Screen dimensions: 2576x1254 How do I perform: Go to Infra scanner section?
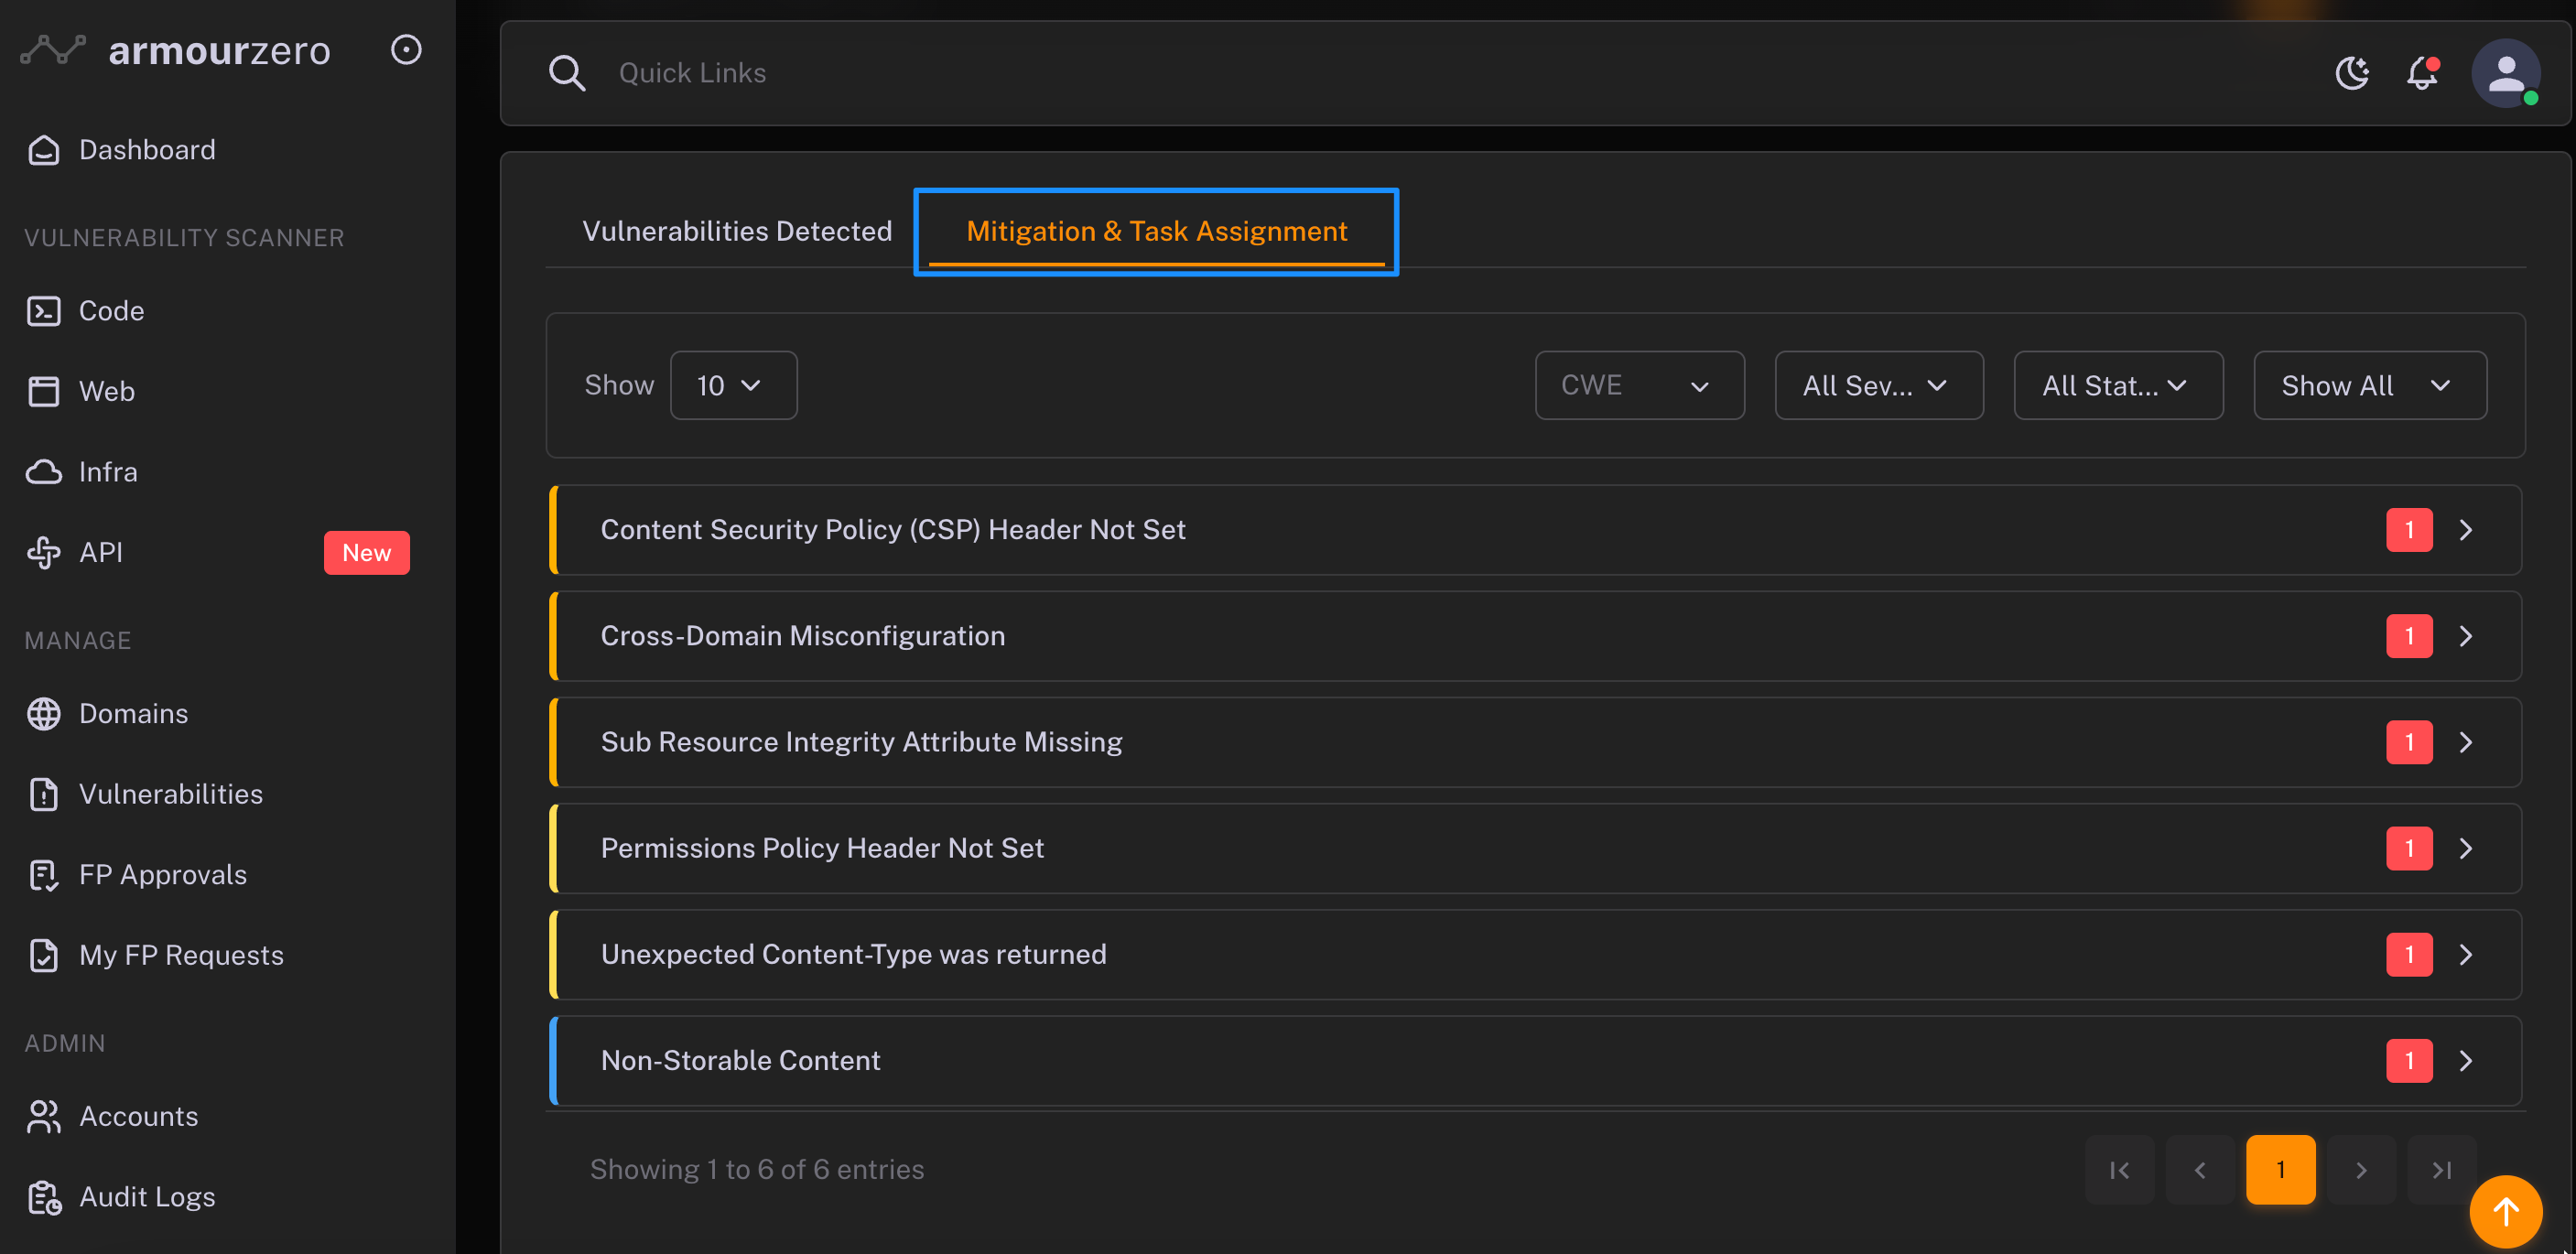tap(108, 472)
